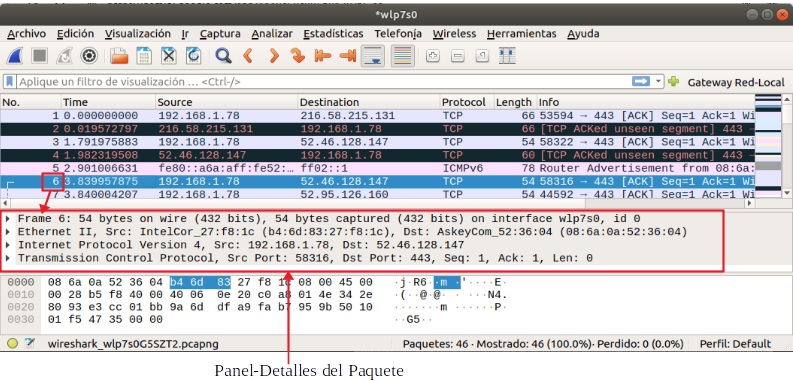Viewport: 793px width, 381px height.
Task: Select packet 4 from 52.46.128.147
Action: (x=377, y=155)
